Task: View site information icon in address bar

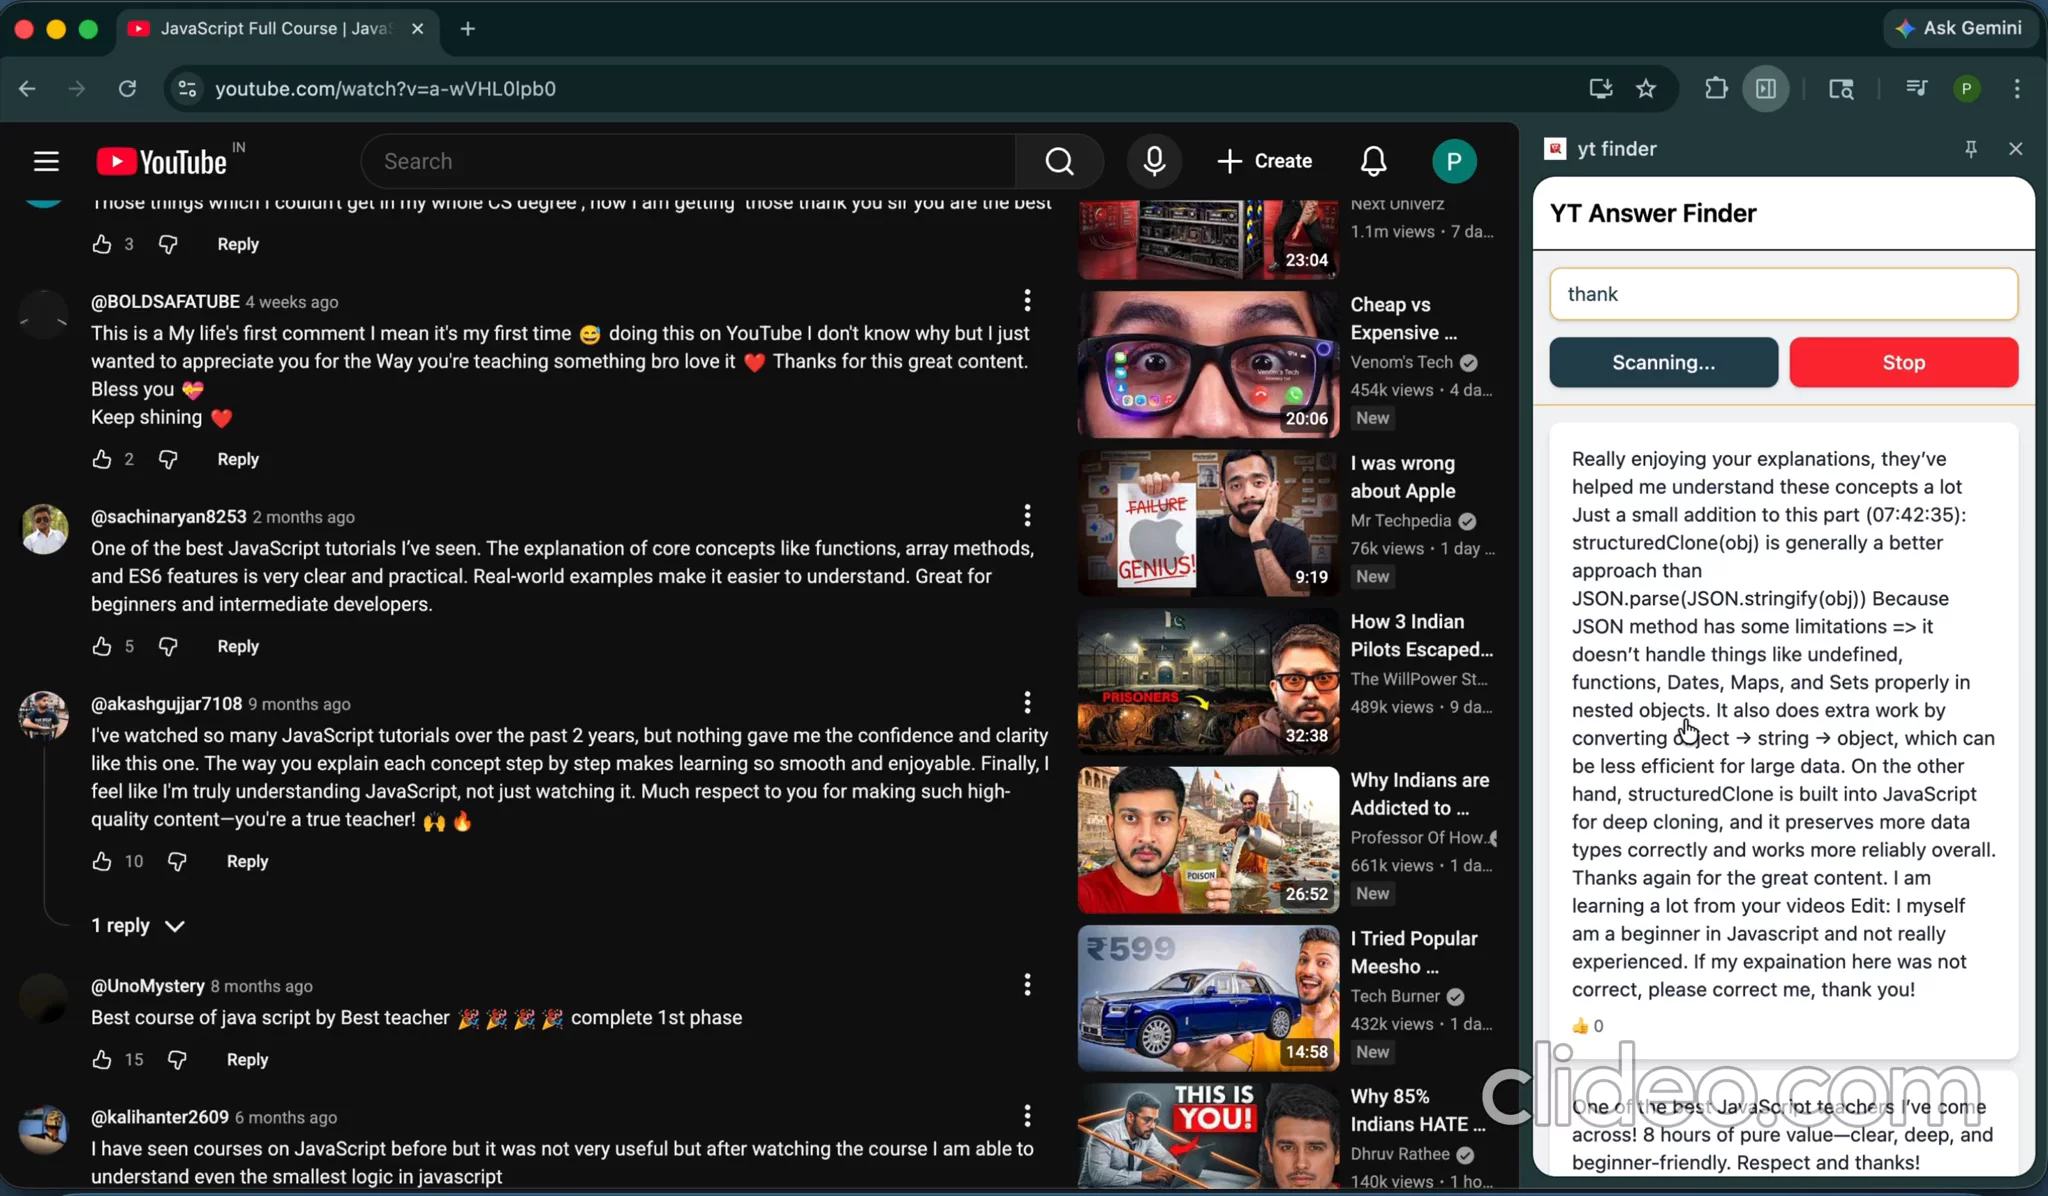Action: [187, 89]
